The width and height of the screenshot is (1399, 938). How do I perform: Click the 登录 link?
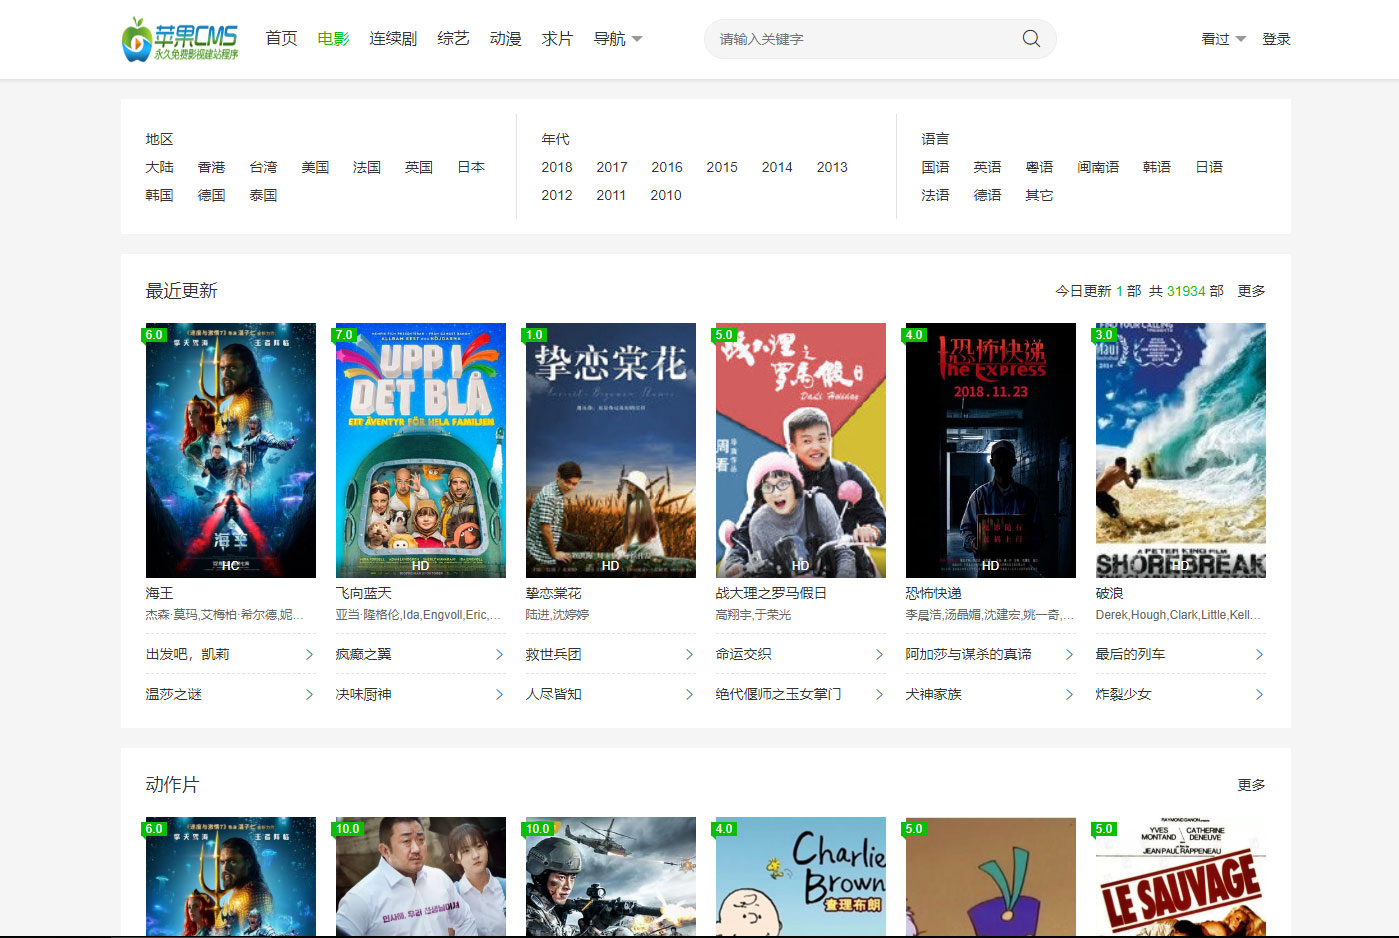[1276, 38]
